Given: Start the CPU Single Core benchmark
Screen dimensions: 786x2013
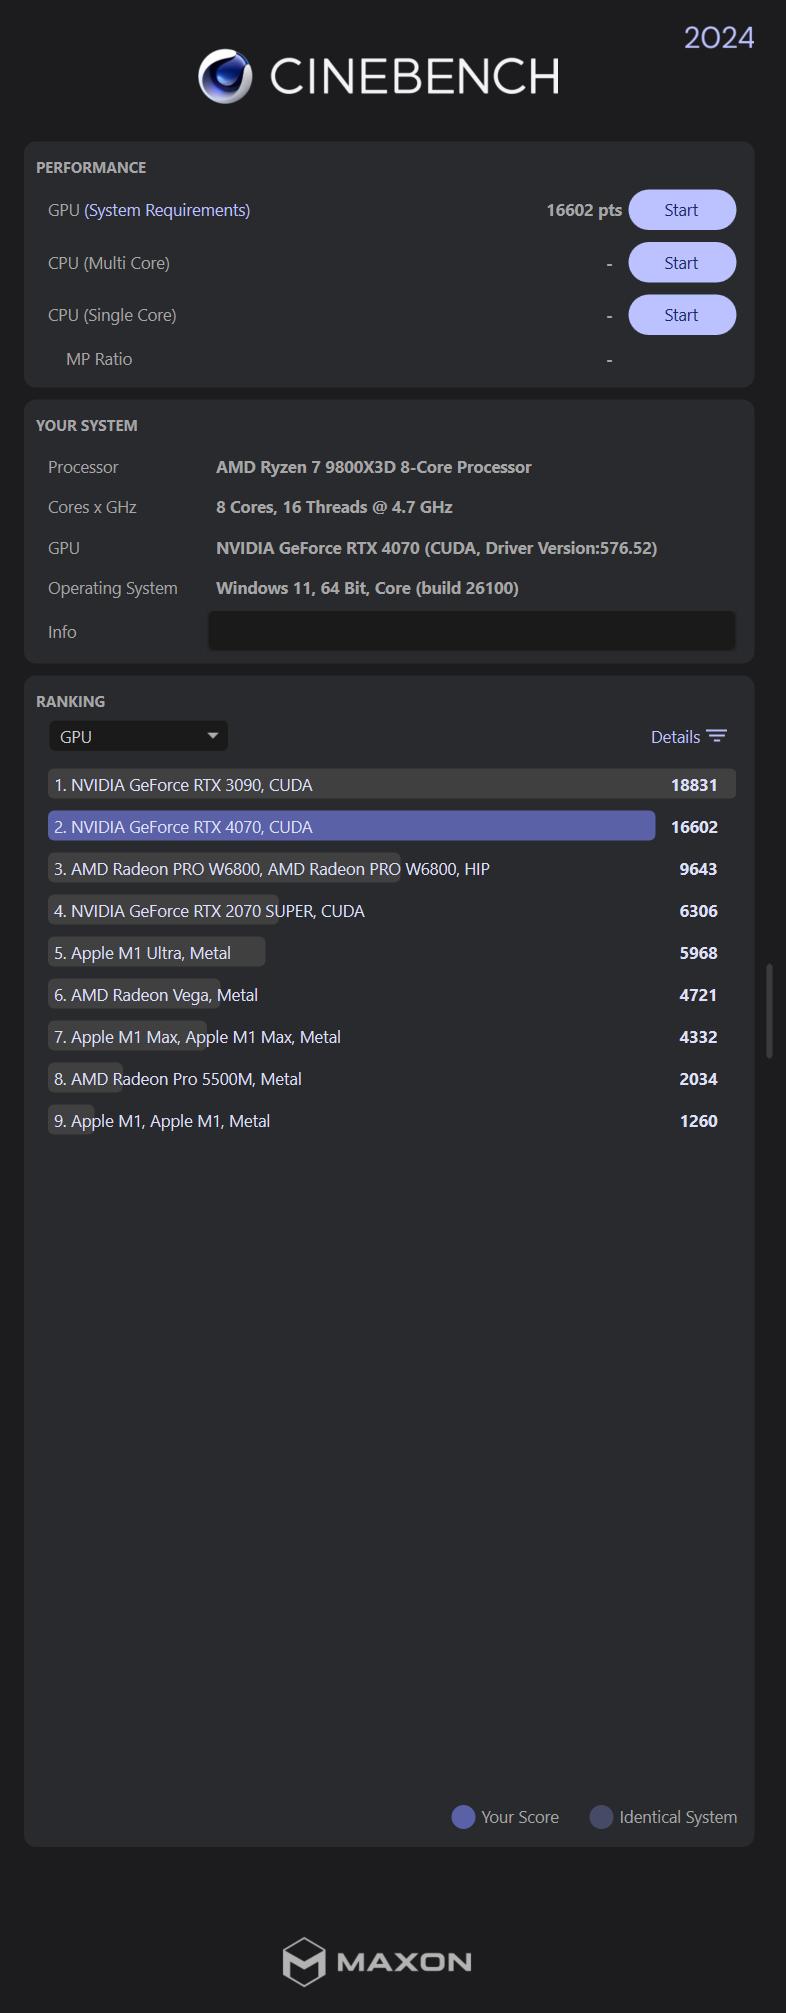Looking at the screenshot, I should point(681,314).
